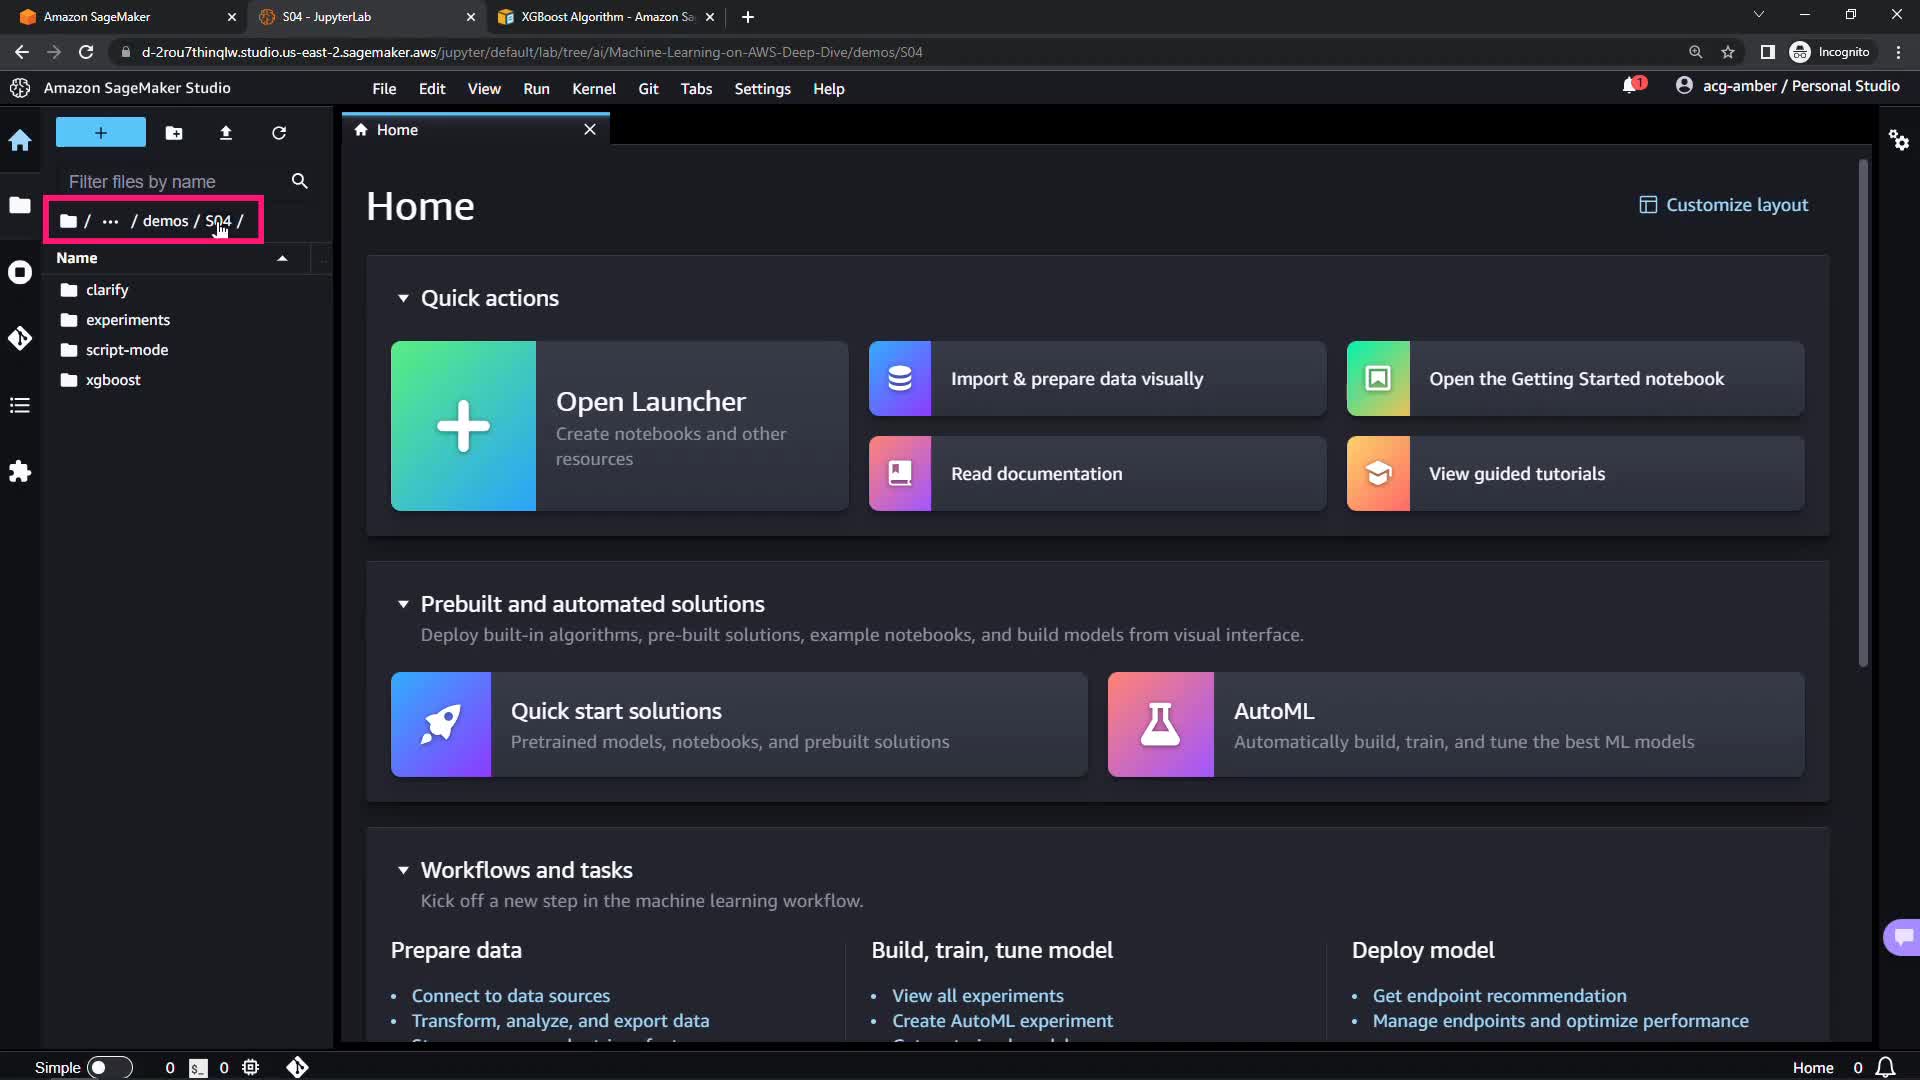This screenshot has height=1080, width=1920.
Task: Toggle Name column sort order arrow
Action: click(282, 258)
